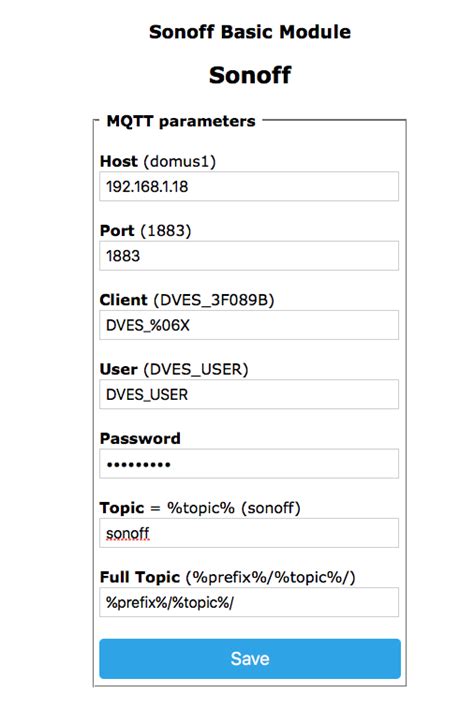Click the bold User label
The image size is (474, 708).
pyautogui.click(x=118, y=369)
